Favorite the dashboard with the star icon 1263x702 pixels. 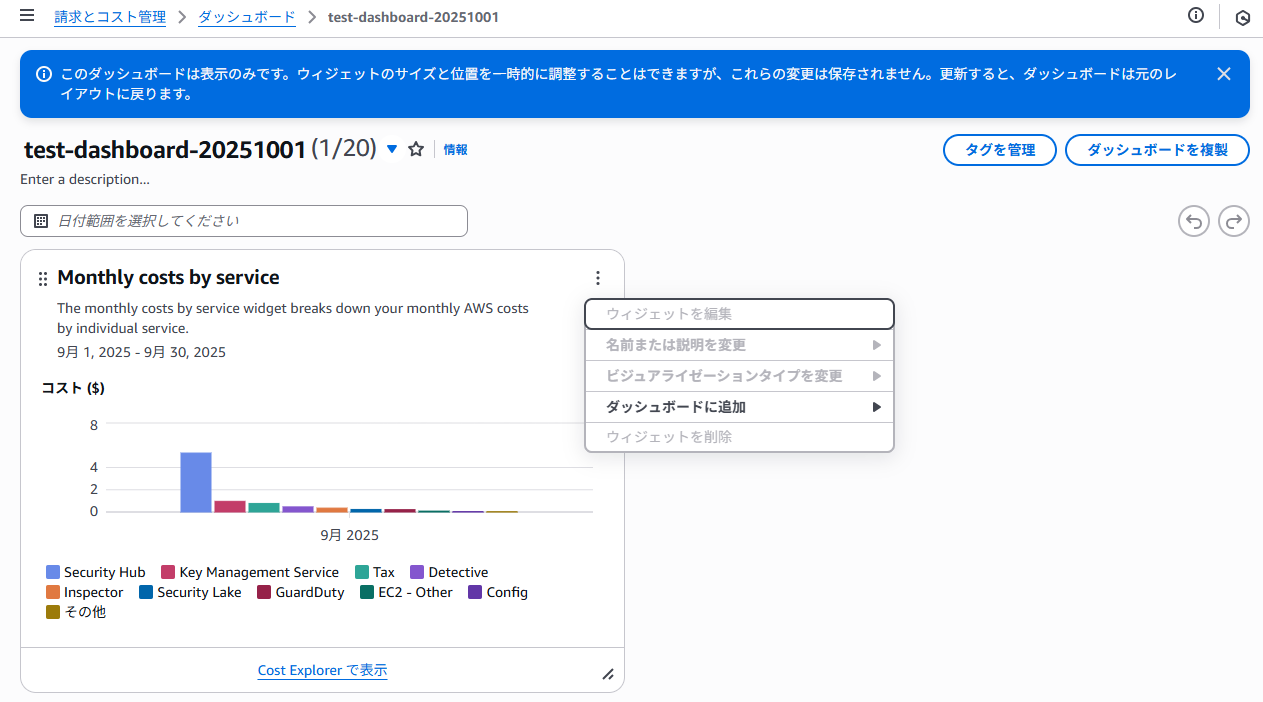coord(416,149)
